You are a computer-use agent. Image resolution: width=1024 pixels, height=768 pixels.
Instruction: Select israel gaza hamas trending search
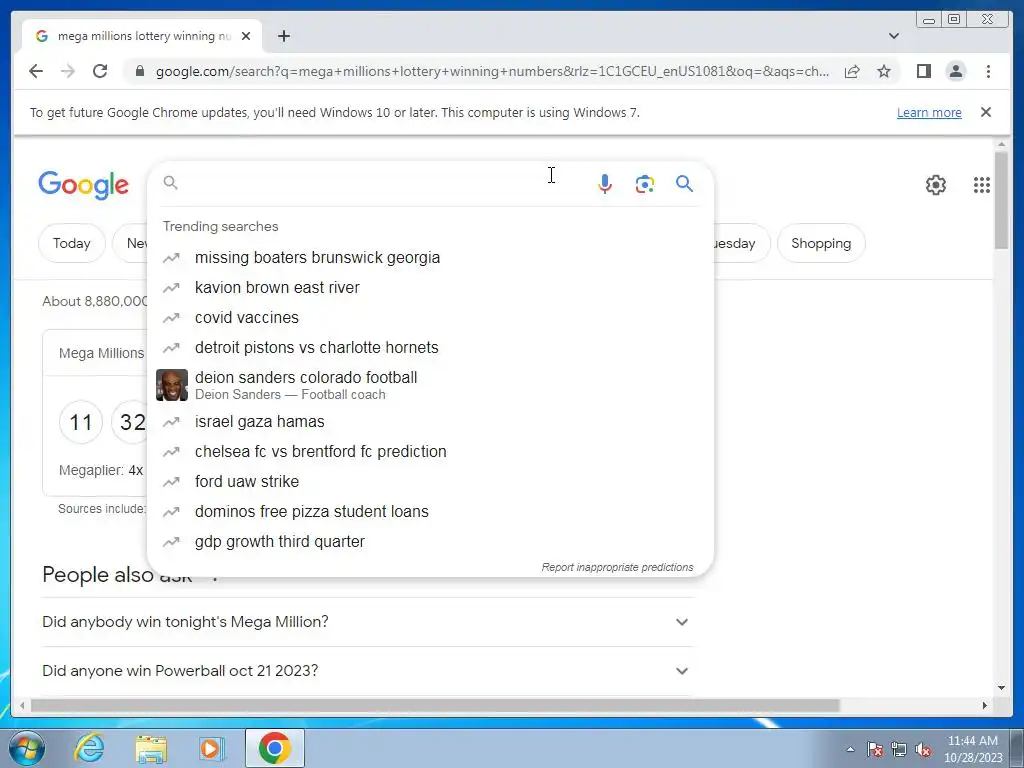(431, 421)
